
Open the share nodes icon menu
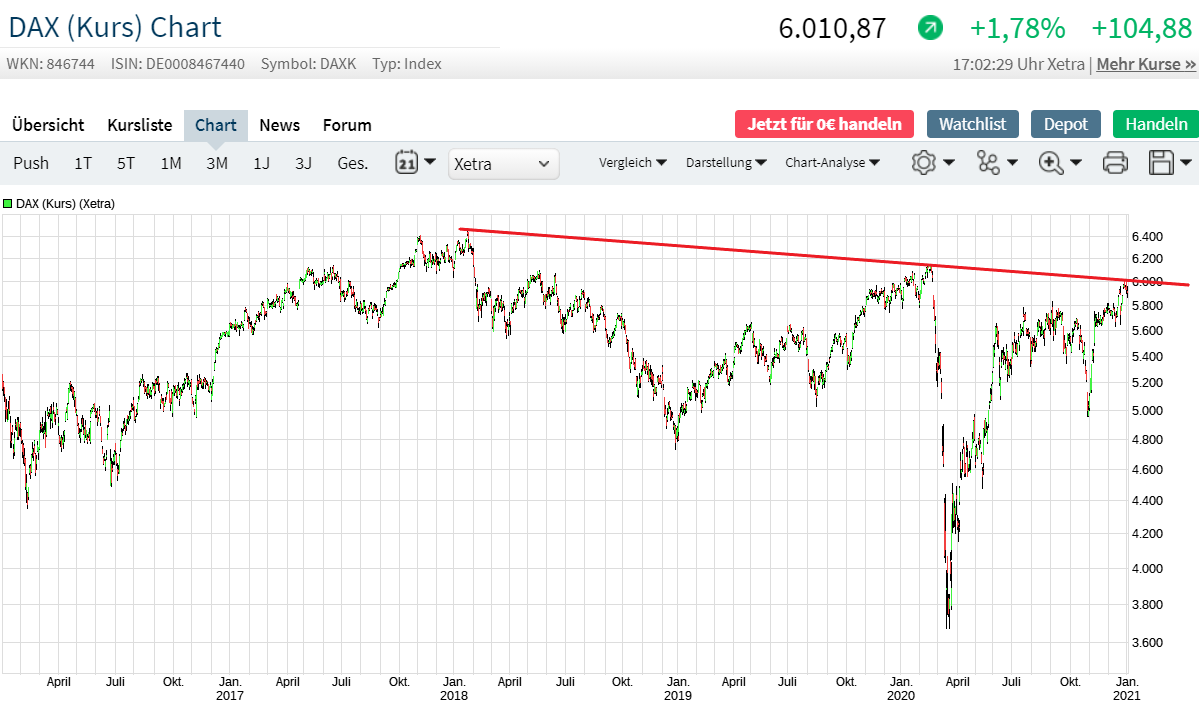click(x=989, y=162)
